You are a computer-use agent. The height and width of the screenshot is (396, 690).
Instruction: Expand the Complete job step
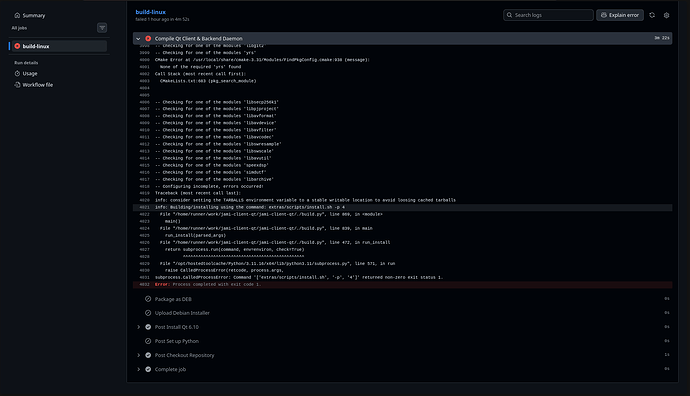click(139, 369)
